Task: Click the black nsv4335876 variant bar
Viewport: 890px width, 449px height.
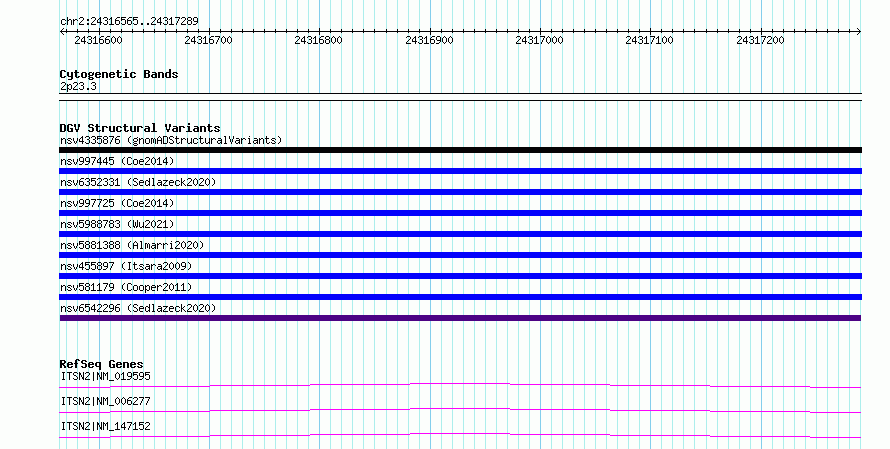Action: click(x=460, y=150)
